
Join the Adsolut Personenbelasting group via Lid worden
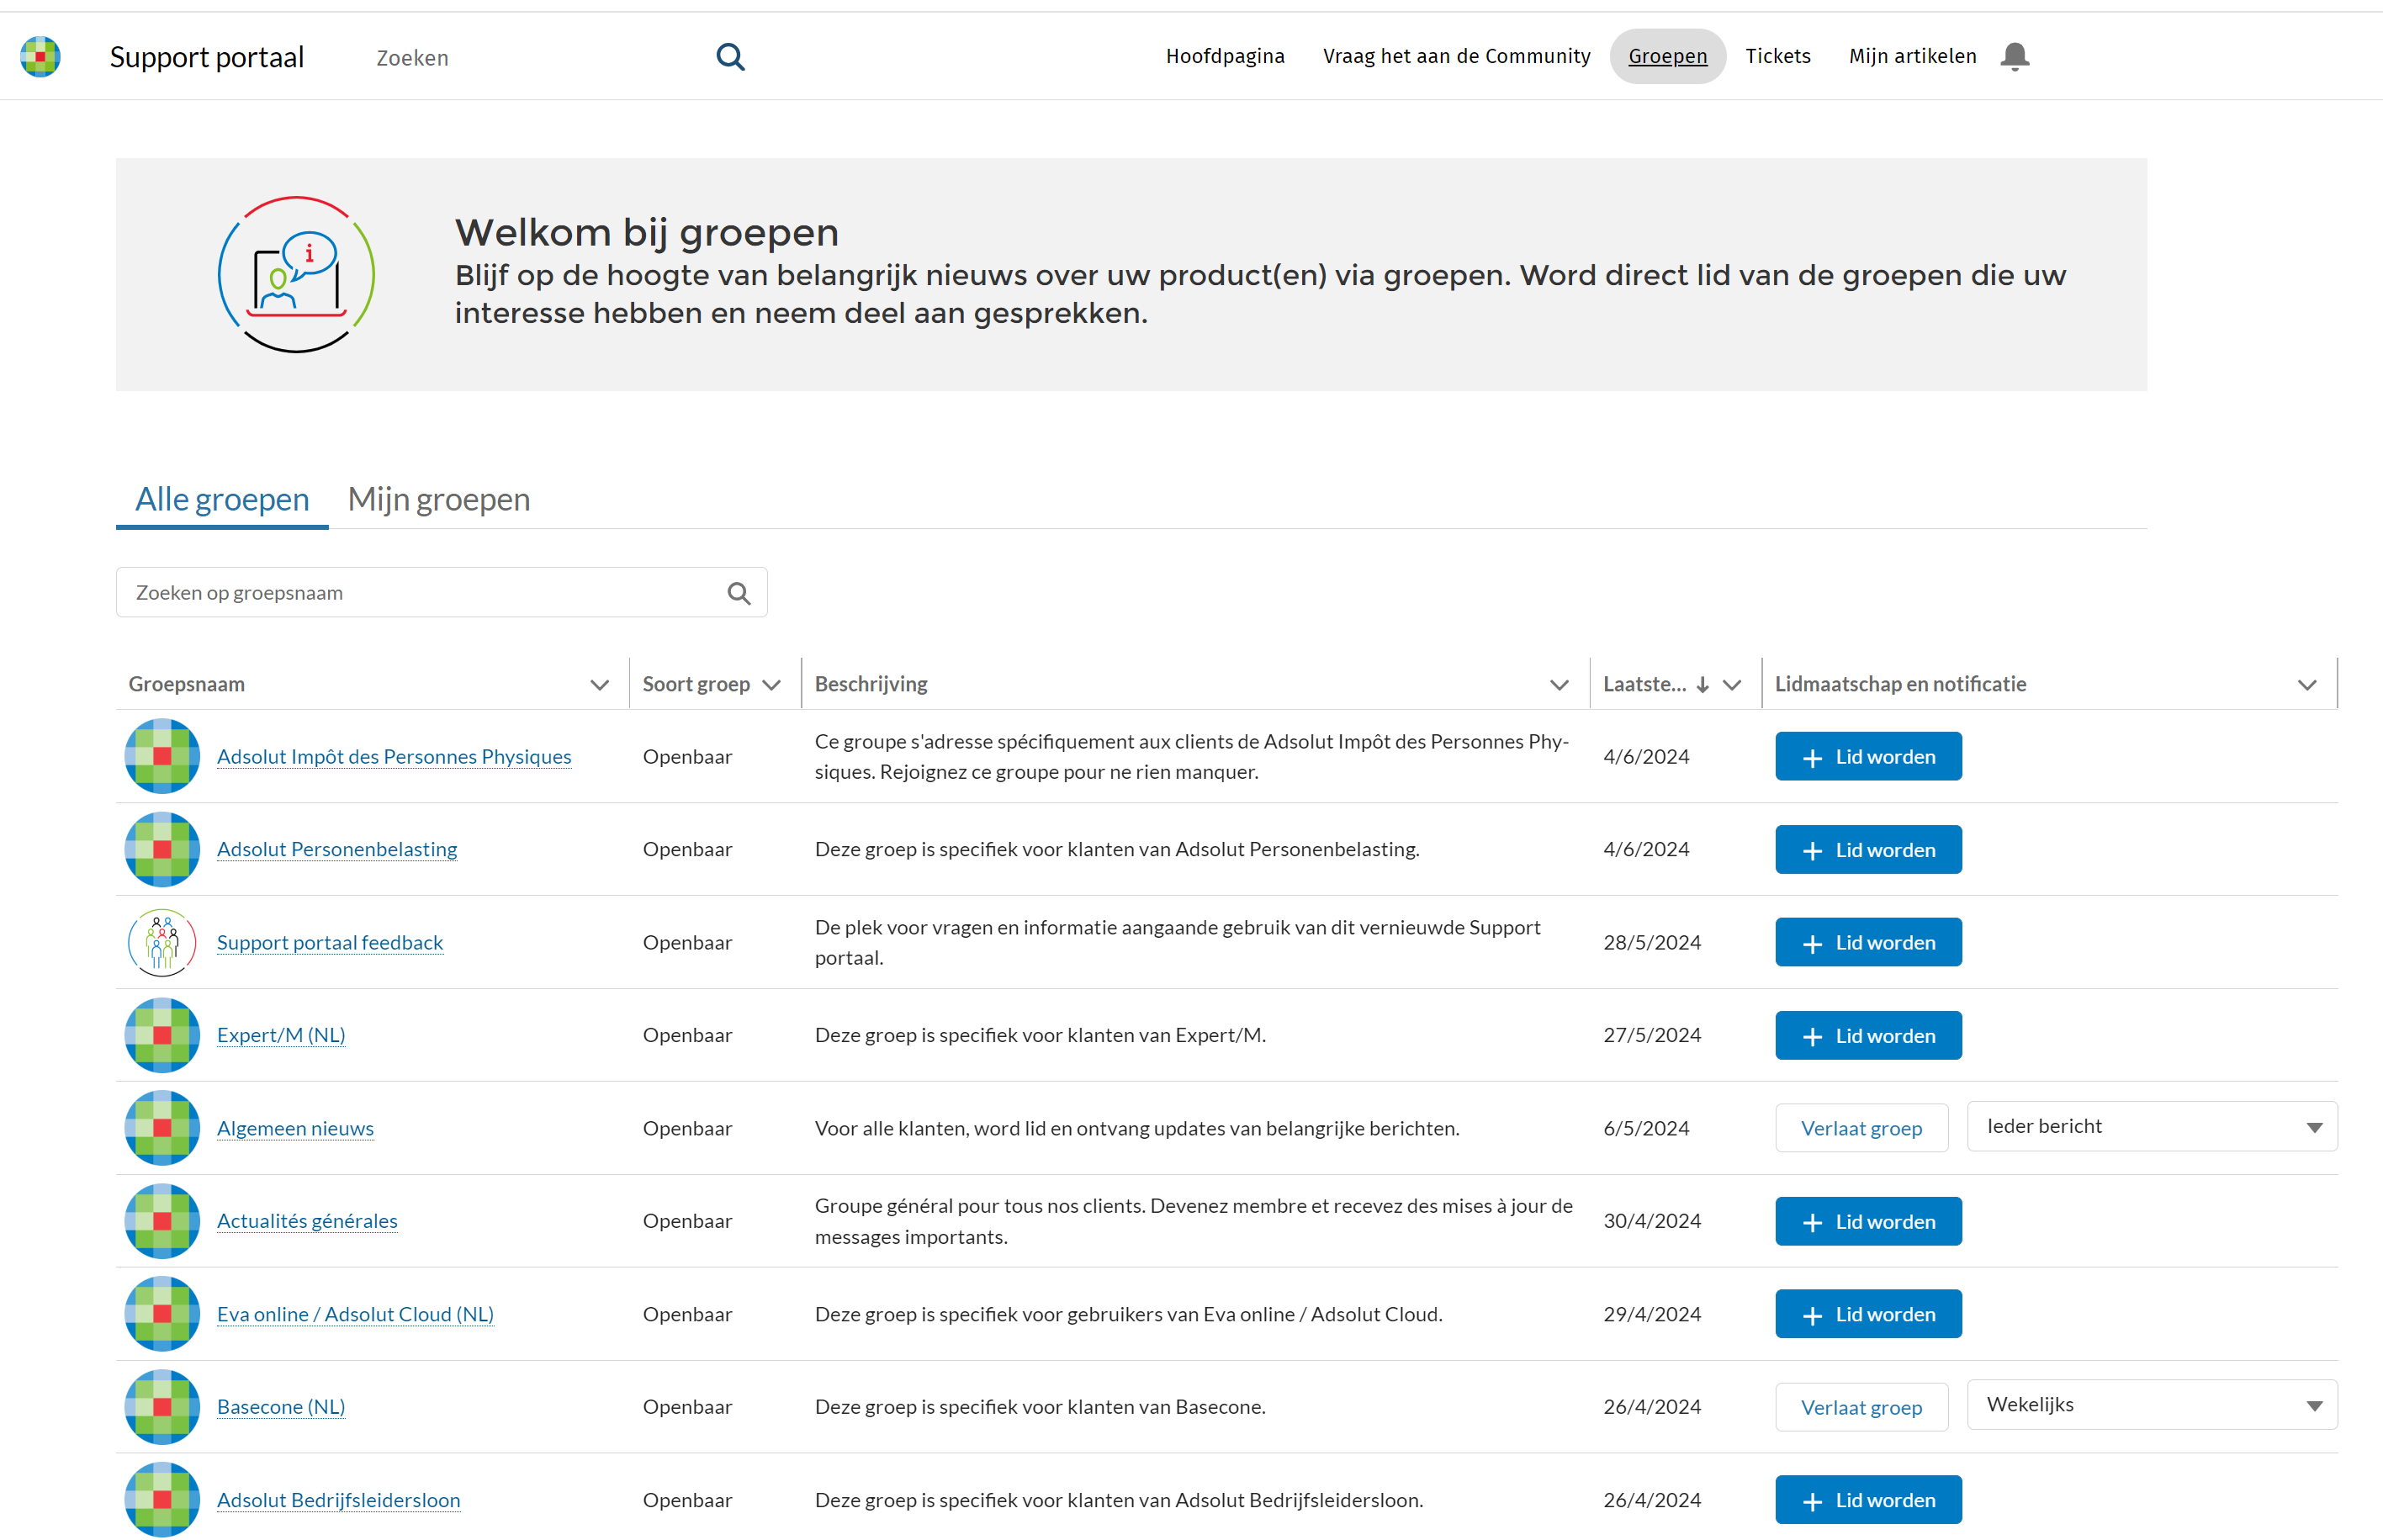(1867, 850)
